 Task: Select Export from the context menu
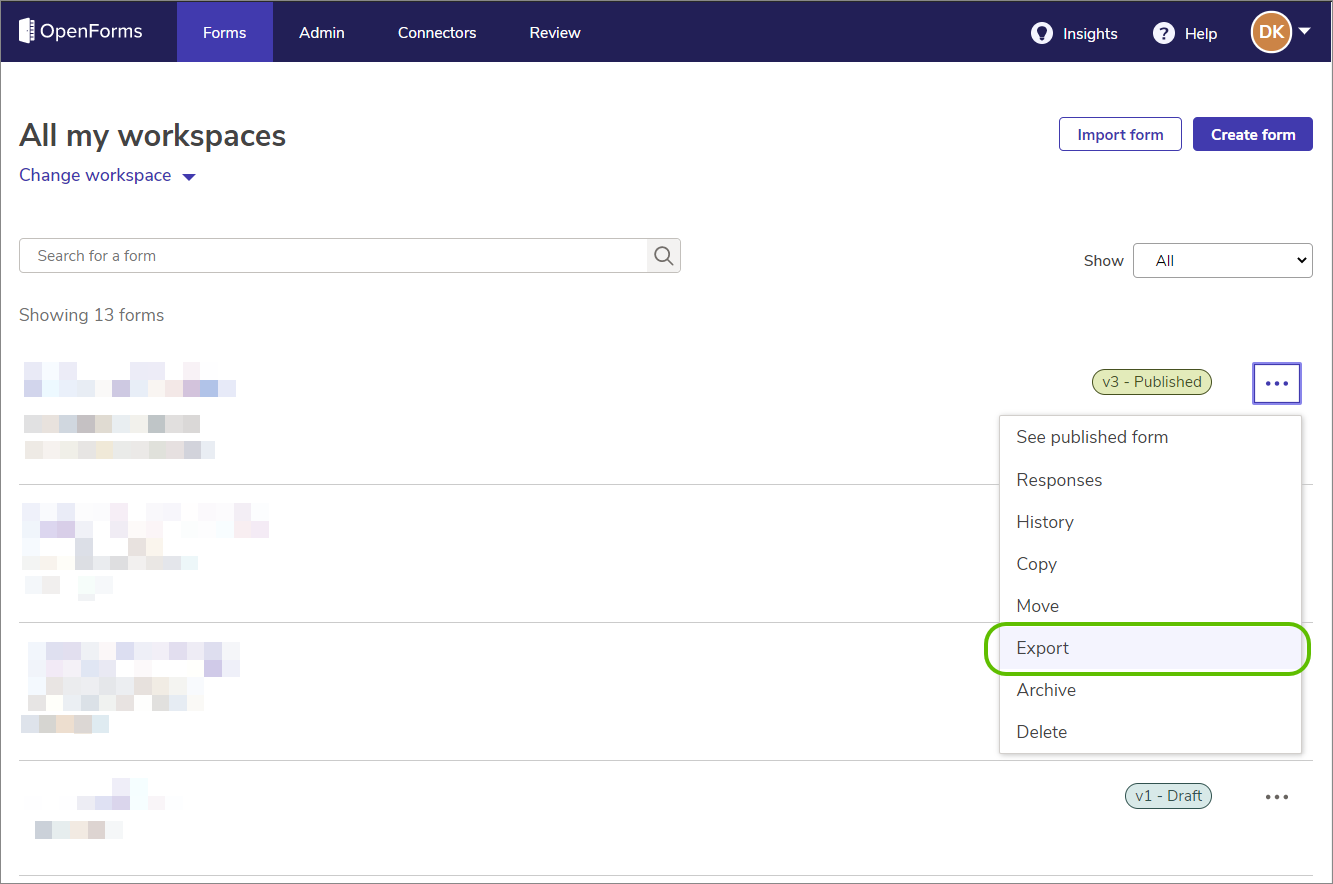pos(1042,648)
